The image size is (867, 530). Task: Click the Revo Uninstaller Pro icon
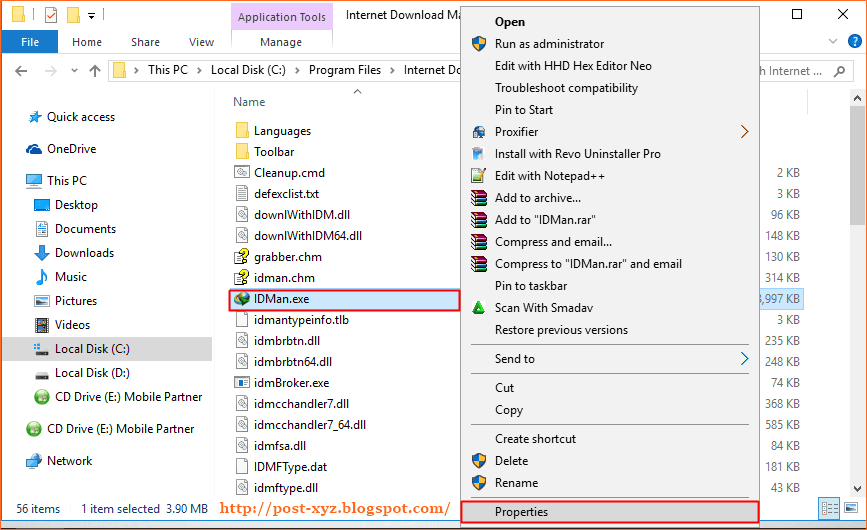(478, 154)
